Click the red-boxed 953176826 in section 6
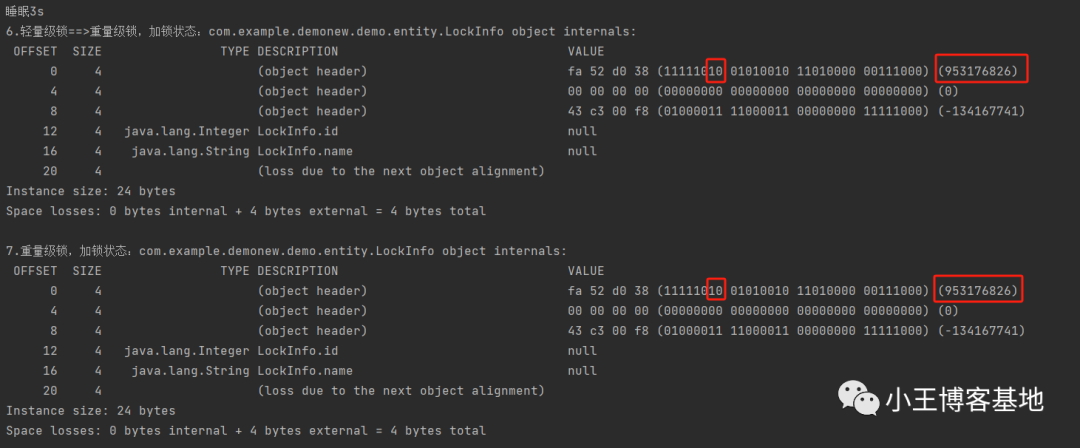 (x=982, y=71)
